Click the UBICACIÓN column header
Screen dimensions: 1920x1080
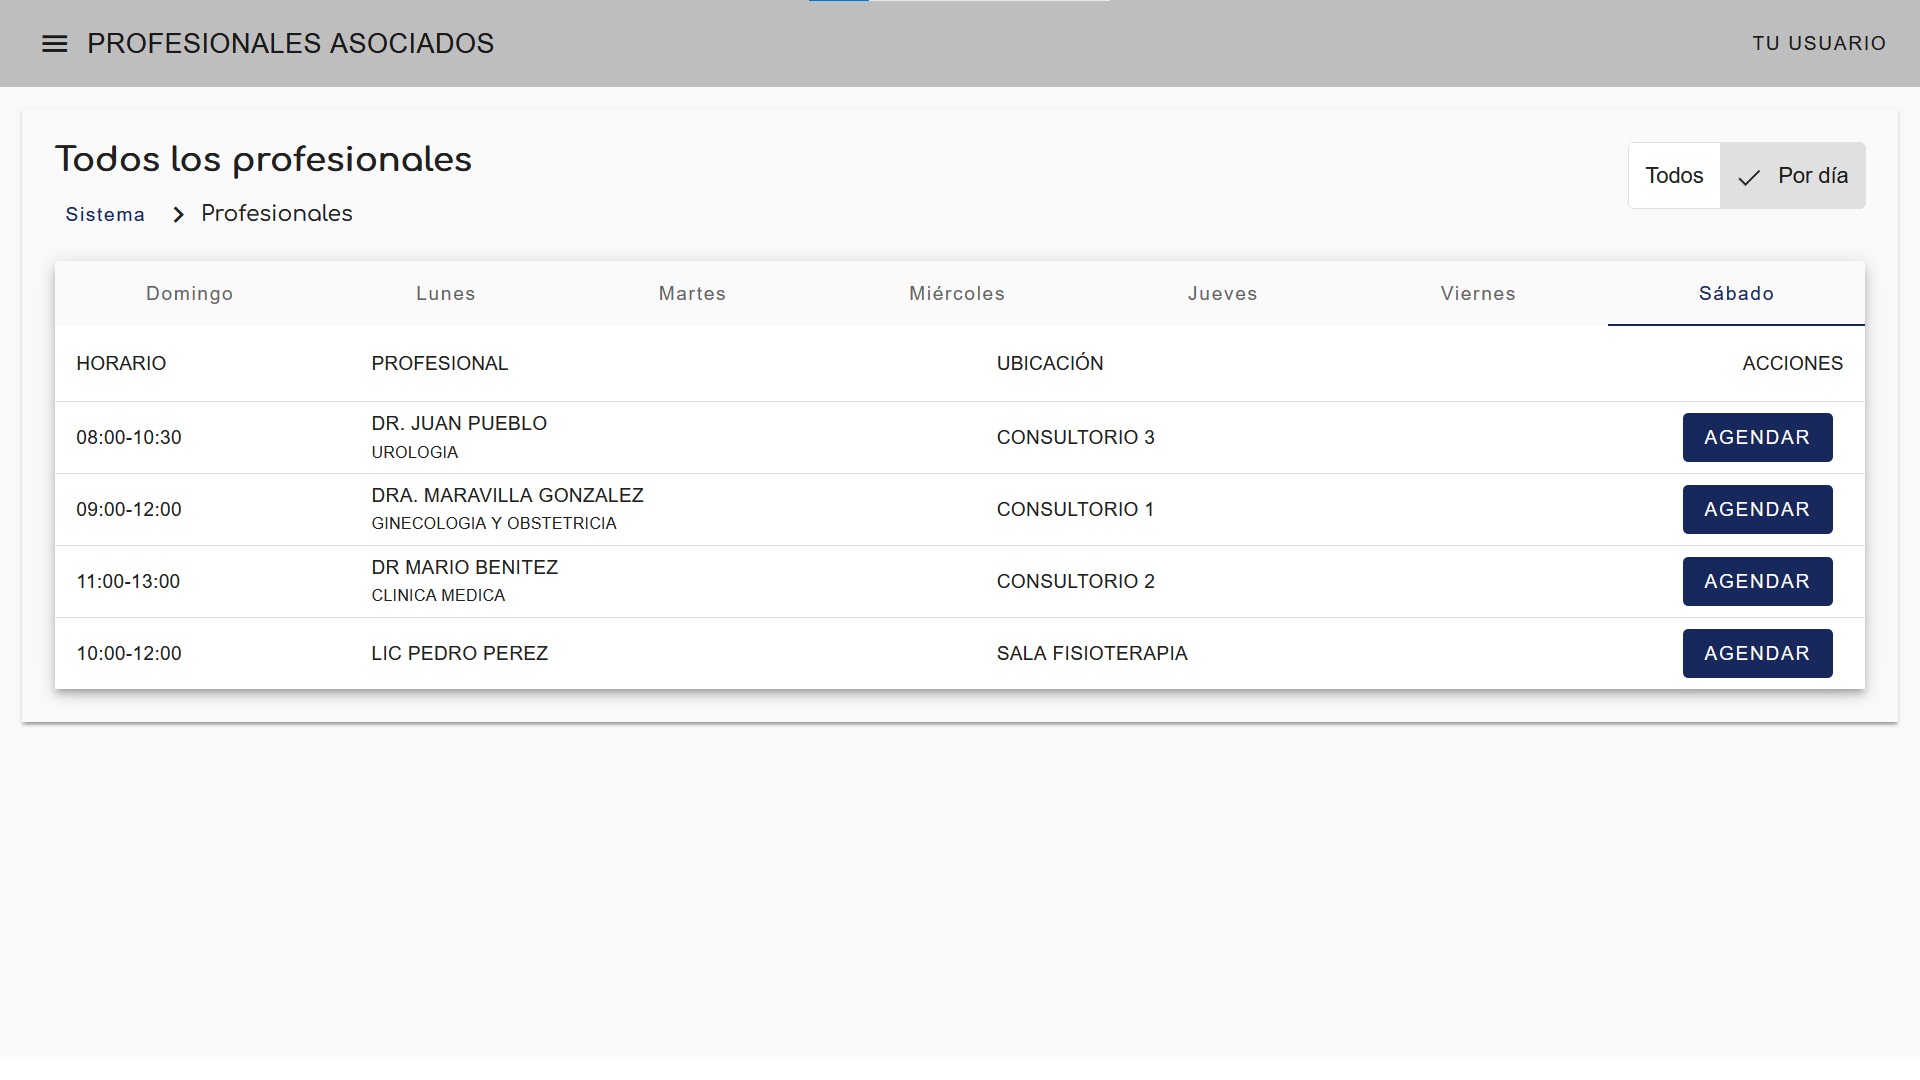[x=1050, y=363]
